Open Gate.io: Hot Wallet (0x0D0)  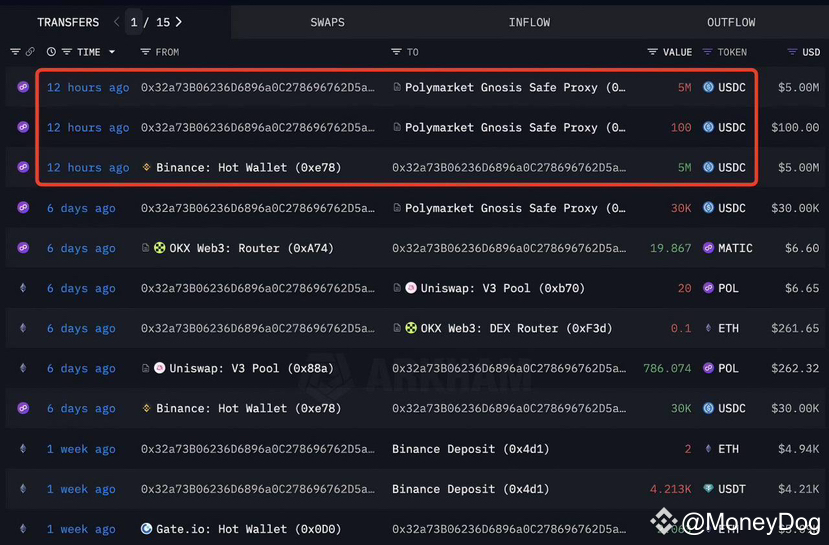[x=248, y=529]
